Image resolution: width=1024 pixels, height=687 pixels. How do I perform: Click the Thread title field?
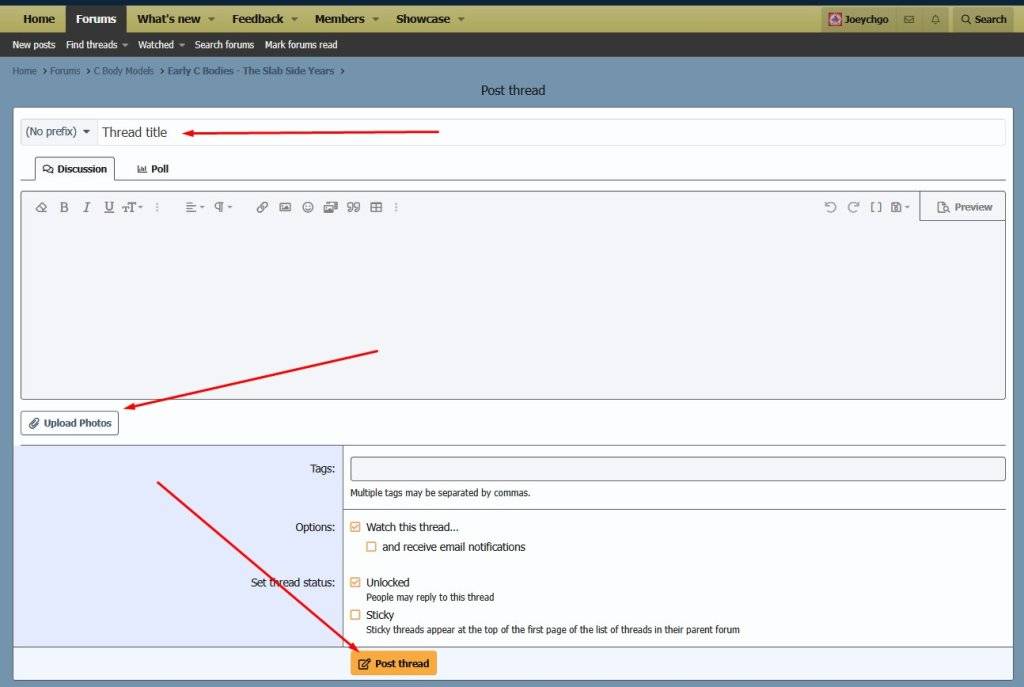(x=550, y=132)
